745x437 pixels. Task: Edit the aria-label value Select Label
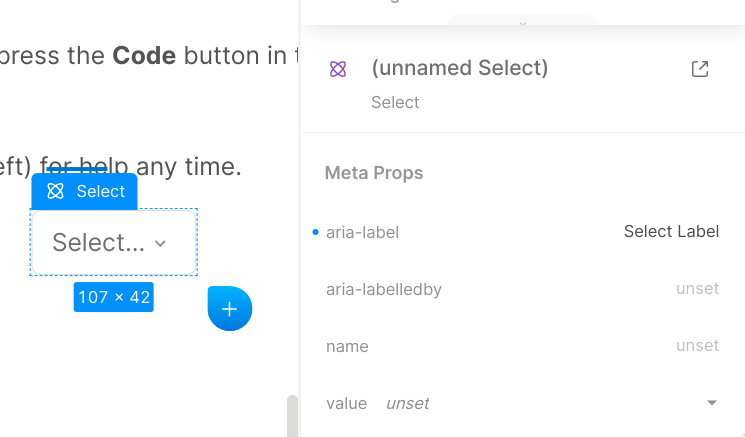671,231
